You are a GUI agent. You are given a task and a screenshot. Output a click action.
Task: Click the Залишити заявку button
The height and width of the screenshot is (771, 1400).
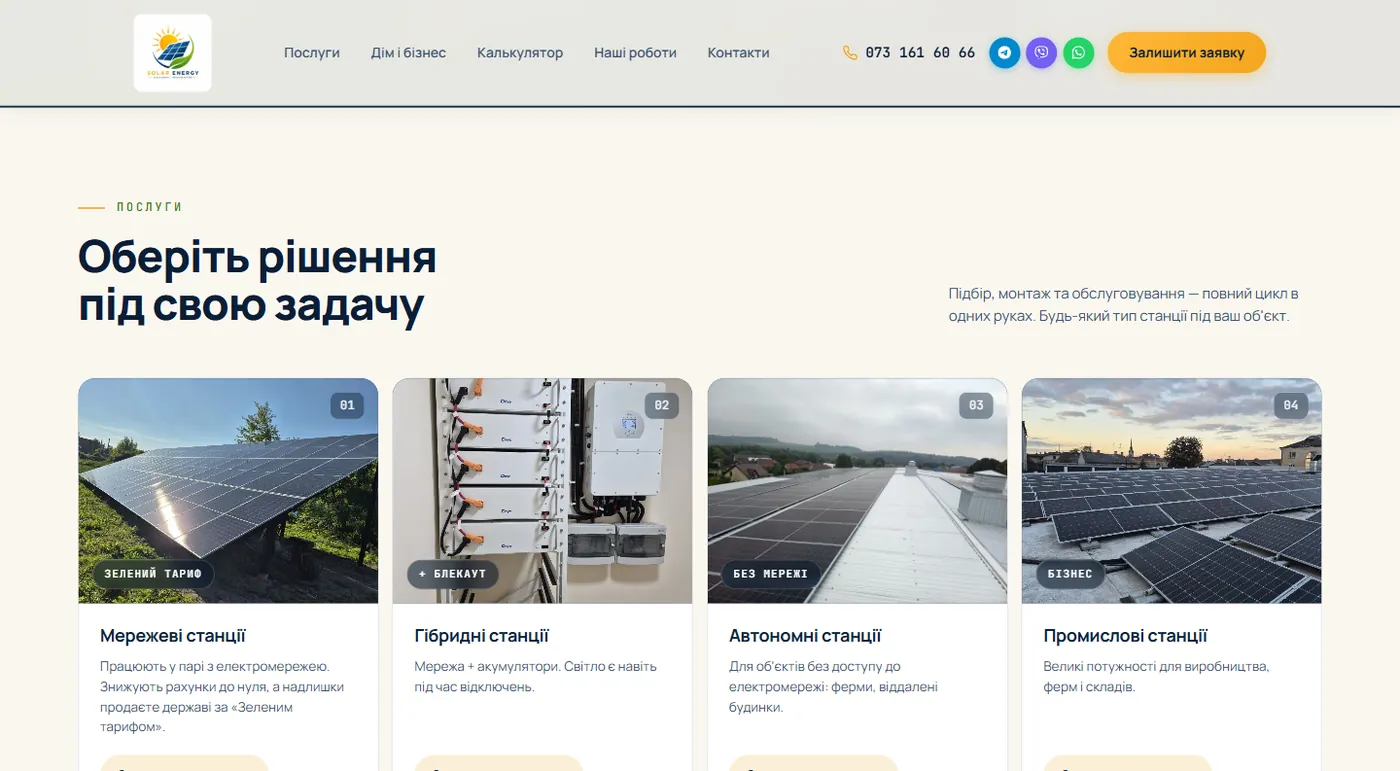click(x=1187, y=53)
